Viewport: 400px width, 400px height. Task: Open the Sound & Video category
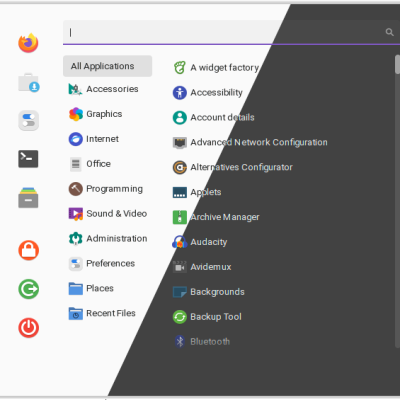(107, 214)
